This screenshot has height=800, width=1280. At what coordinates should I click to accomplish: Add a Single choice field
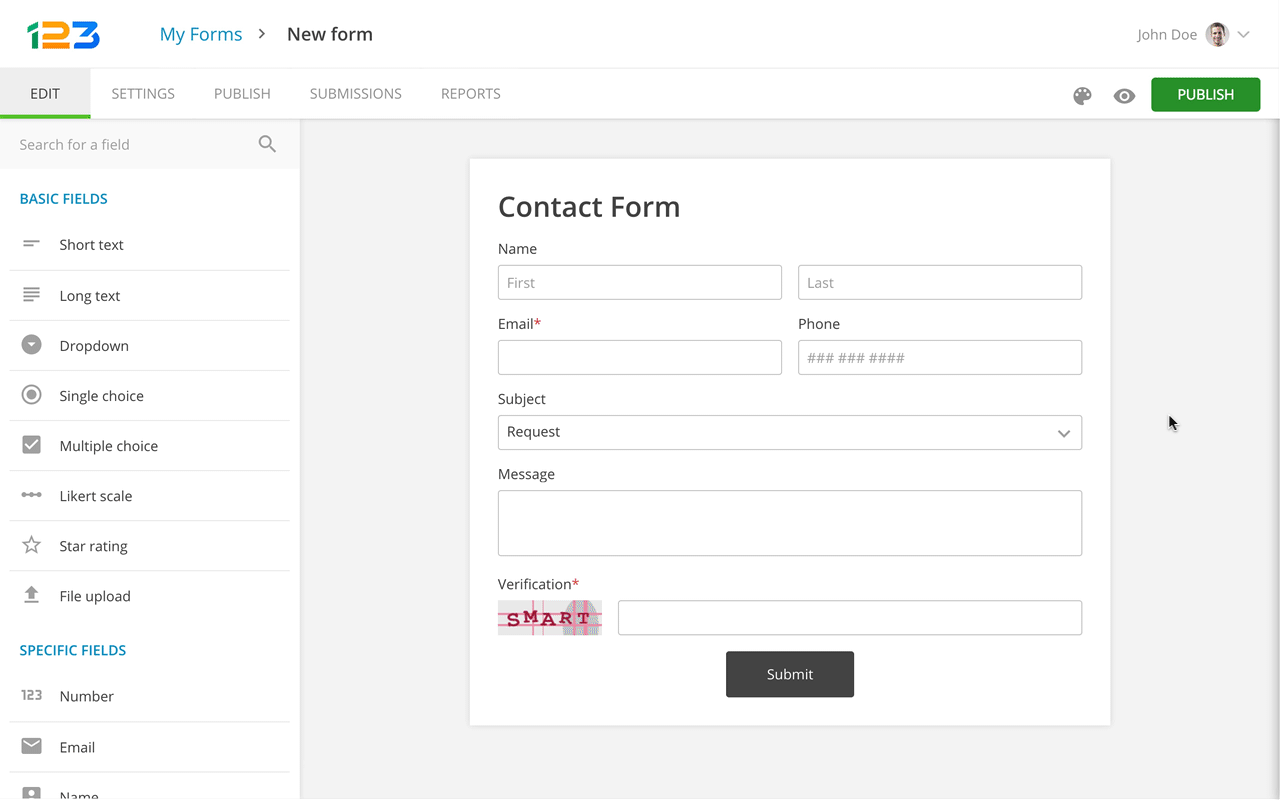pos(150,395)
